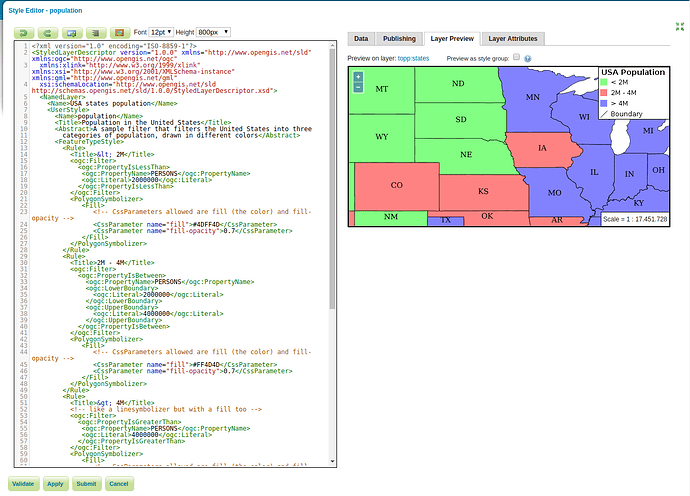Viewport: 690px width, 496px height.
Task: Click the insert image toolbar button
Action: coord(119,33)
